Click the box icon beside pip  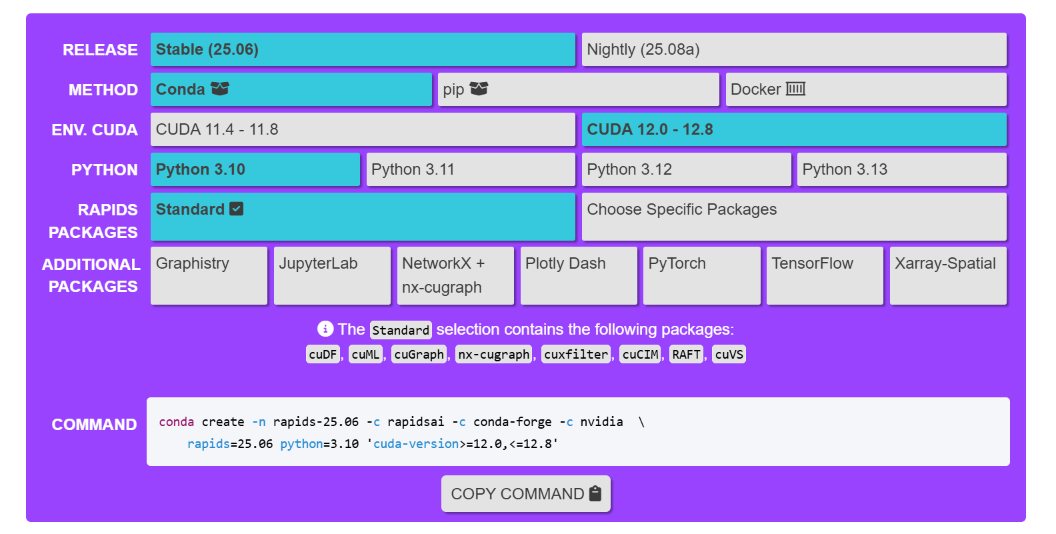tap(479, 88)
